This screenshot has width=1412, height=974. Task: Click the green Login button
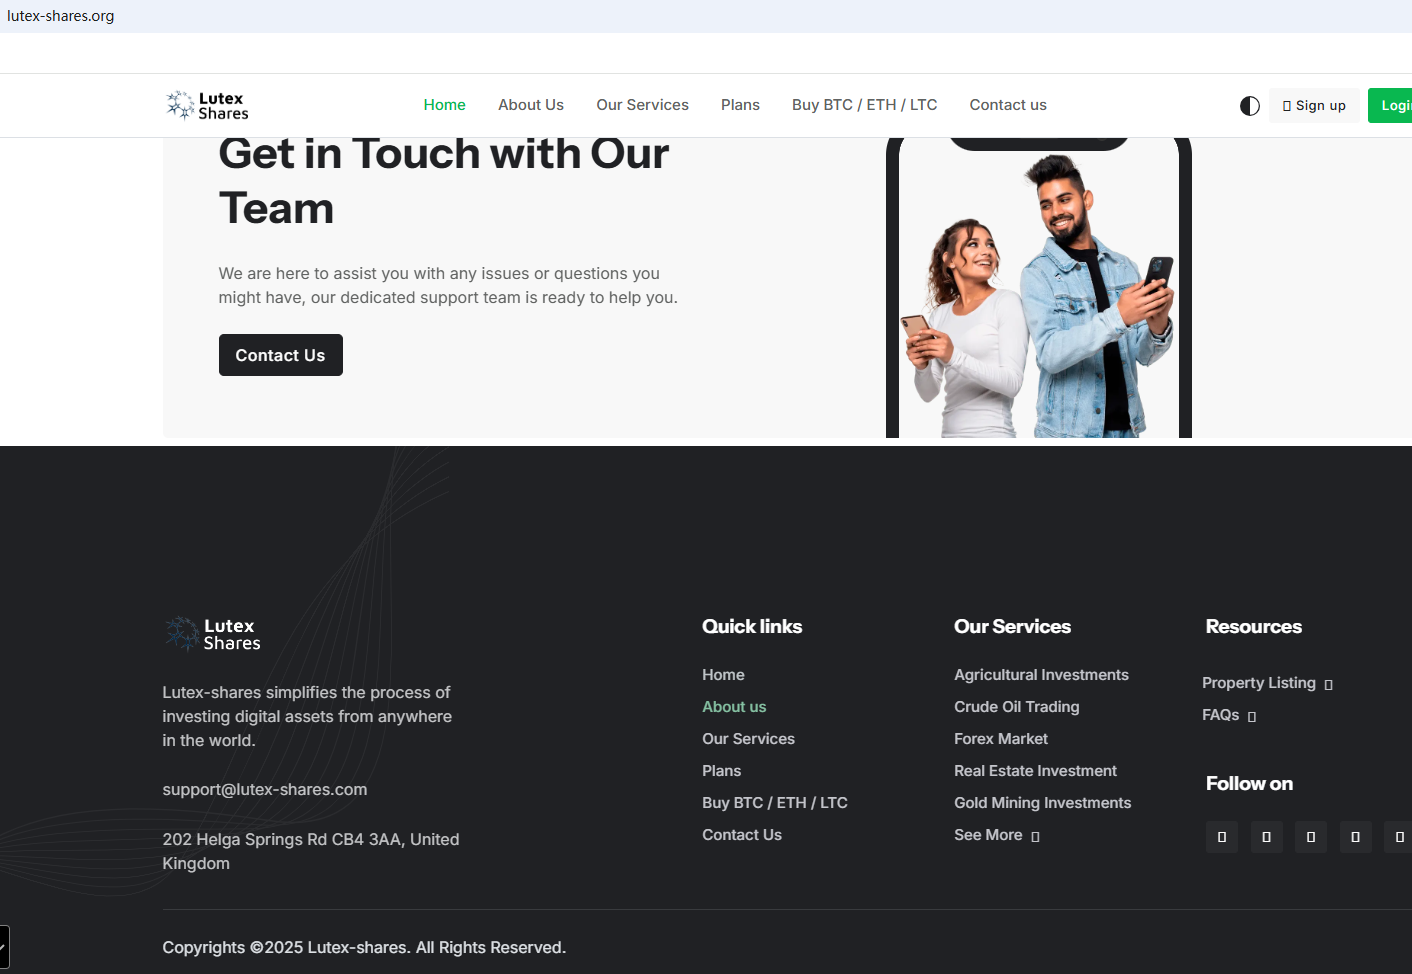point(1392,106)
